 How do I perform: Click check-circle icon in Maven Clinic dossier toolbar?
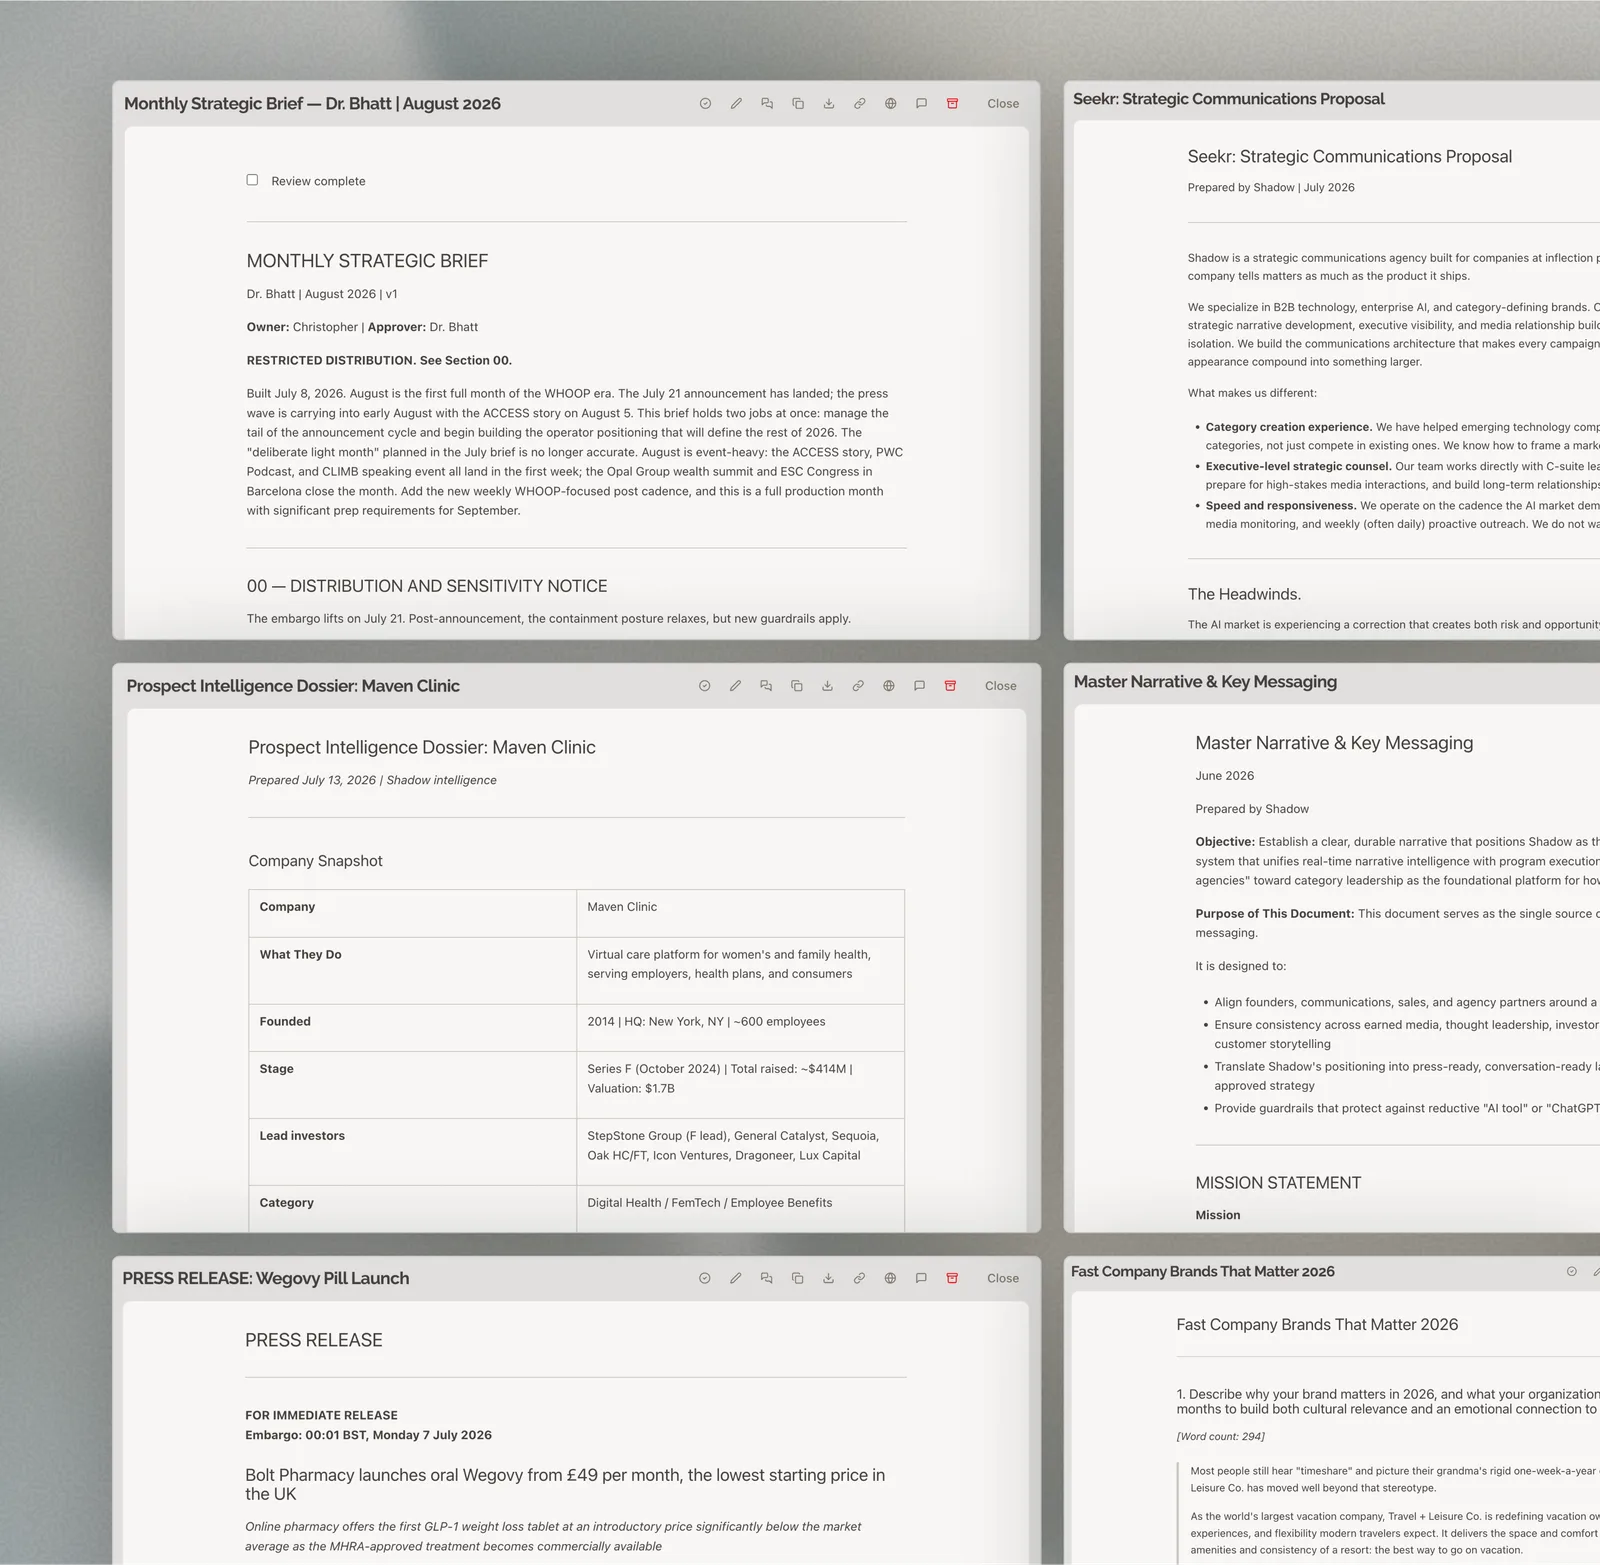click(705, 686)
